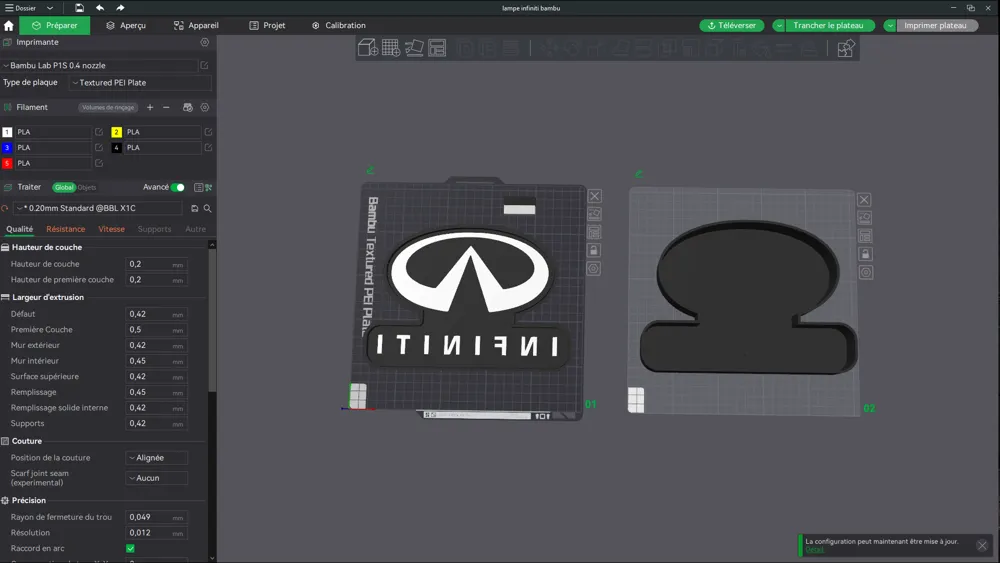The width and height of the screenshot is (1000, 563).
Task: Edit filament 5 PLA preset
Action: tap(99, 163)
